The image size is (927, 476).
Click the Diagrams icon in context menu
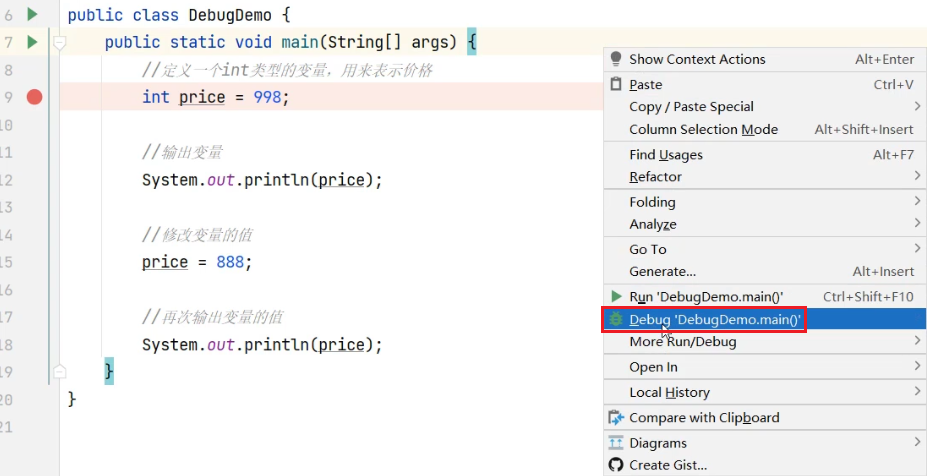[616, 442]
